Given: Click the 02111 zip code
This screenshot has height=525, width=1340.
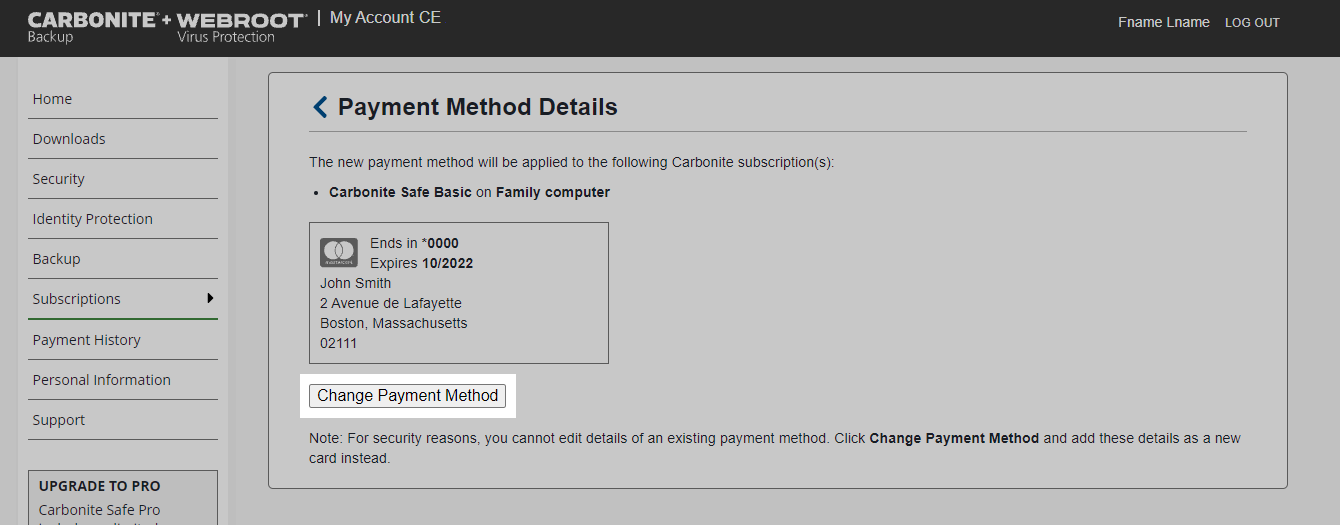Looking at the screenshot, I should (x=338, y=343).
